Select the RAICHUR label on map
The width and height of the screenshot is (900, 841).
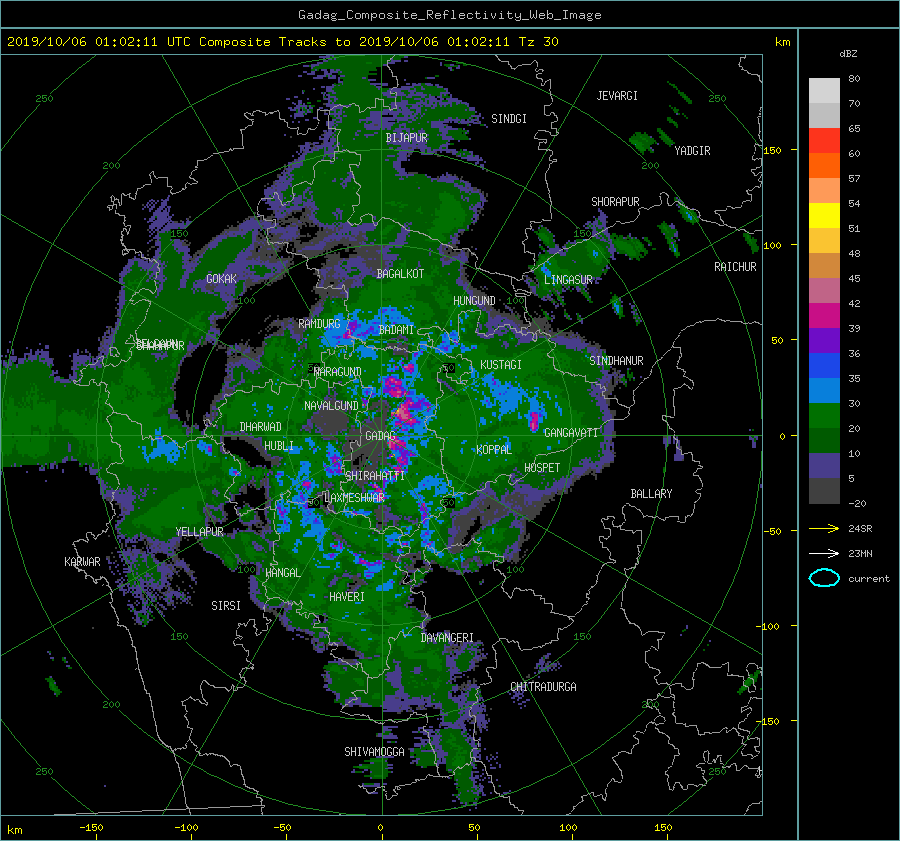(x=735, y=267)
